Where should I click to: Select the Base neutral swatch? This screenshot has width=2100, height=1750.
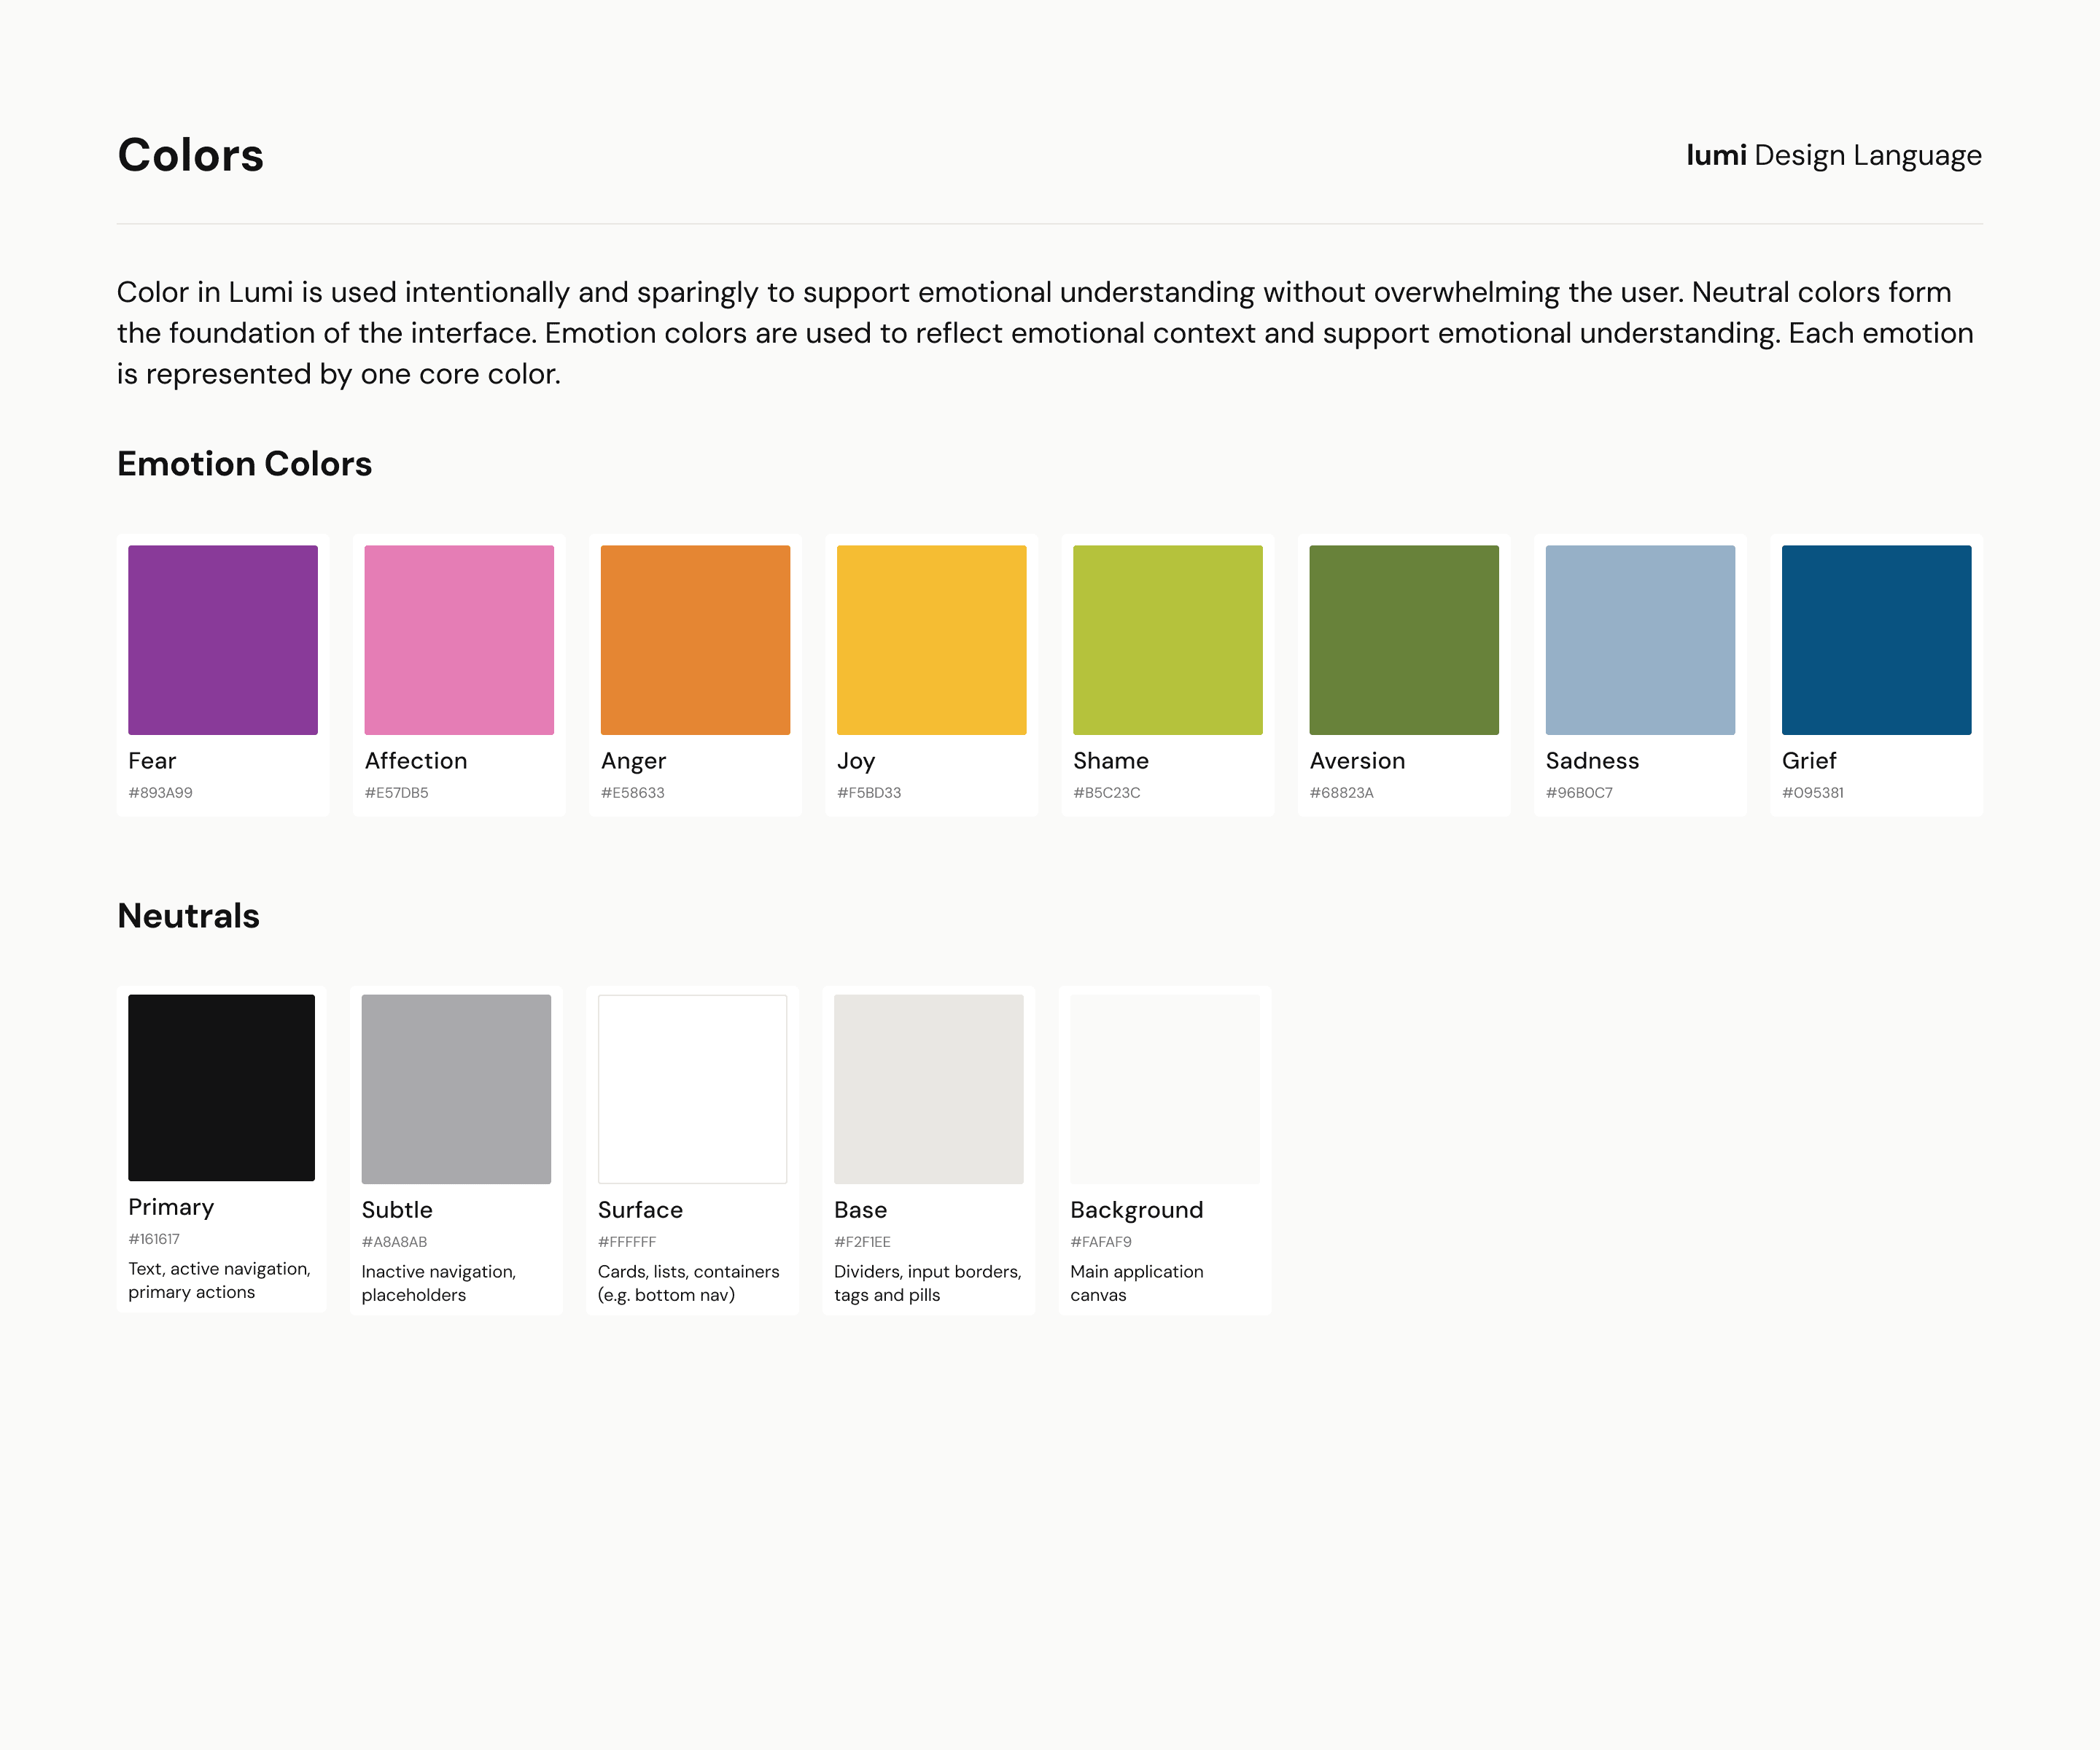(x=928, y=1088)
